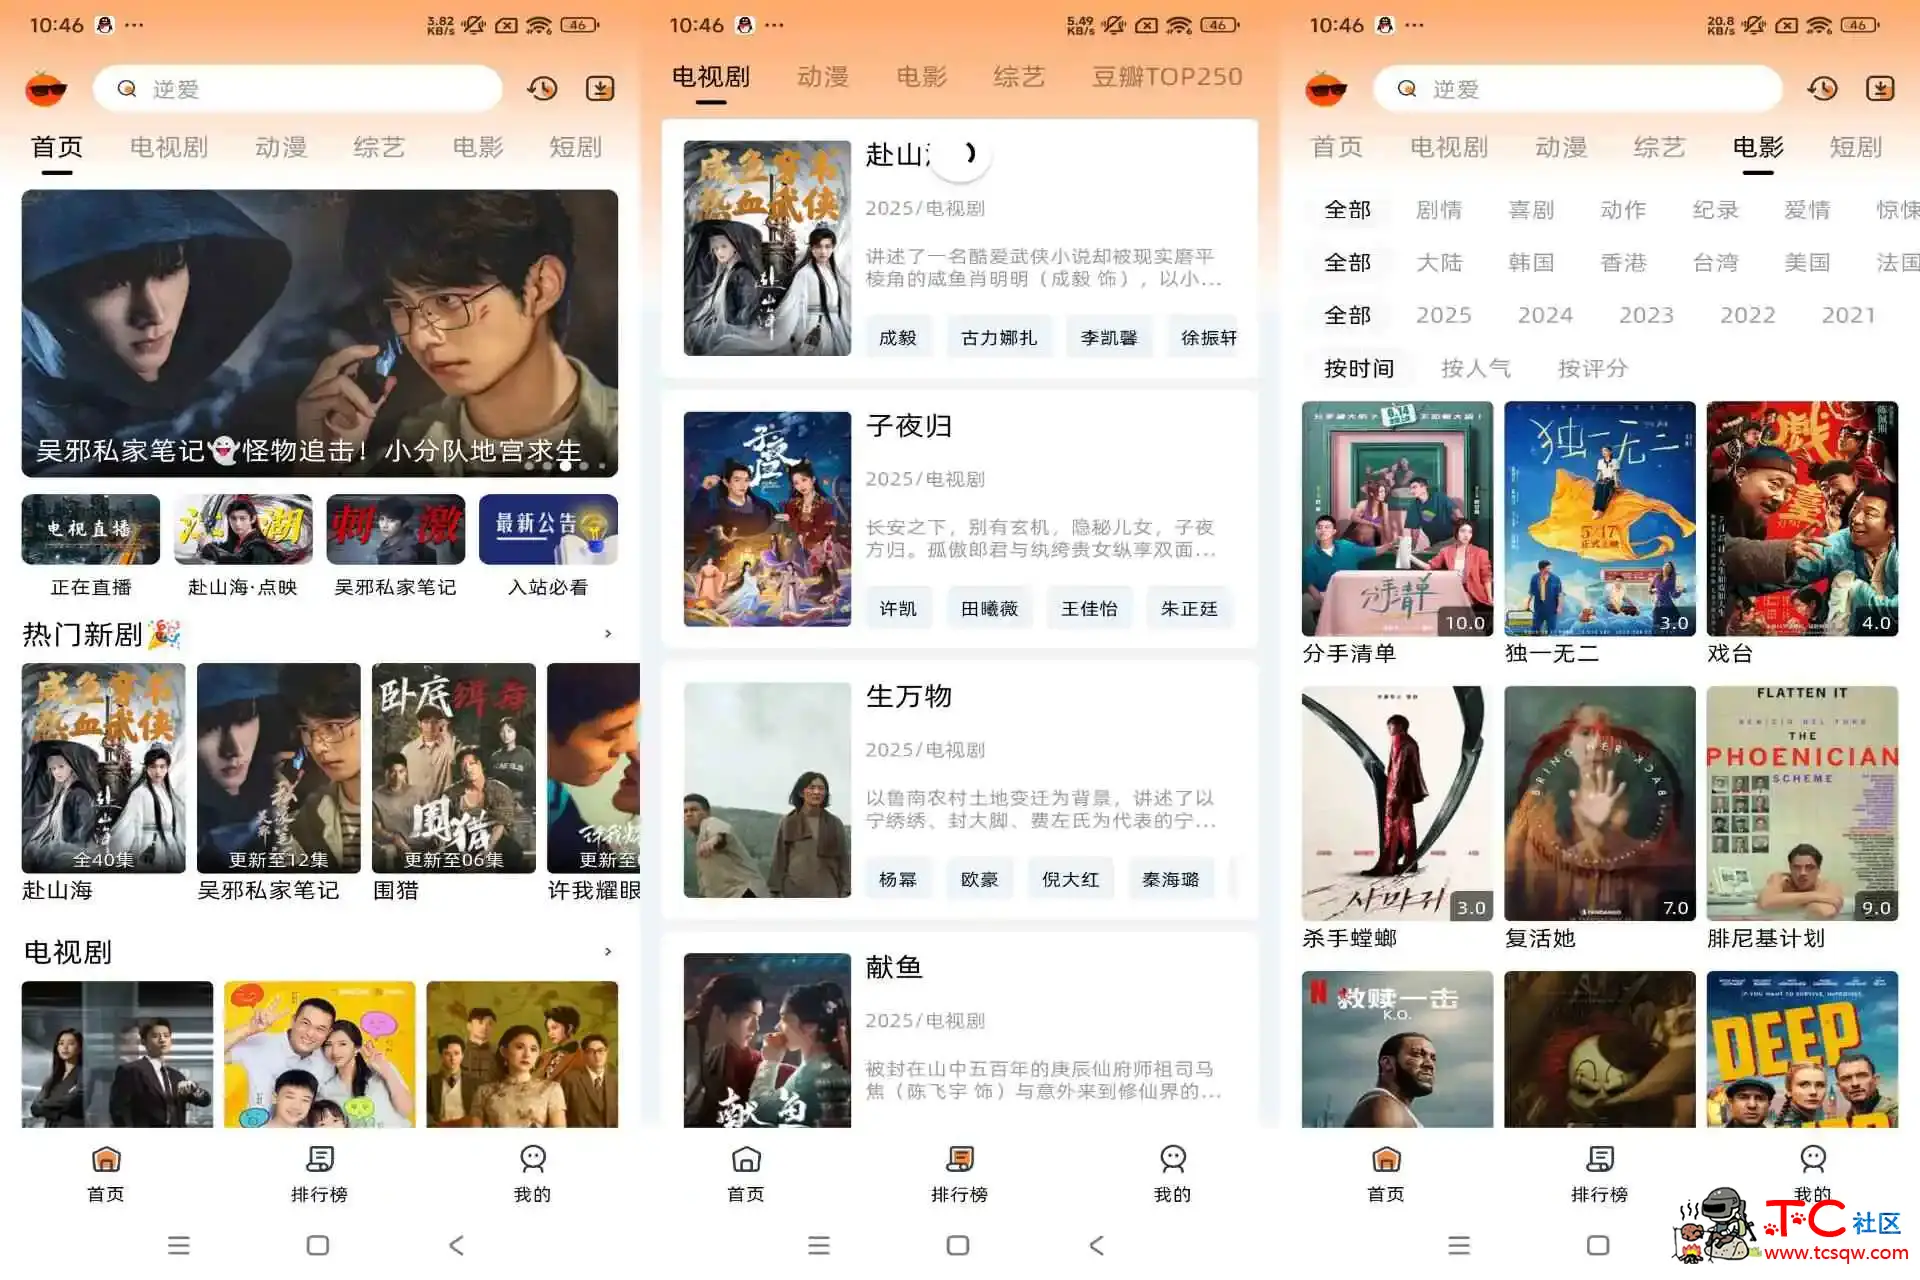This screenshot has height=1280, width=1920.
Task: Select 美国 region filter
Action: click(1807, 263)
